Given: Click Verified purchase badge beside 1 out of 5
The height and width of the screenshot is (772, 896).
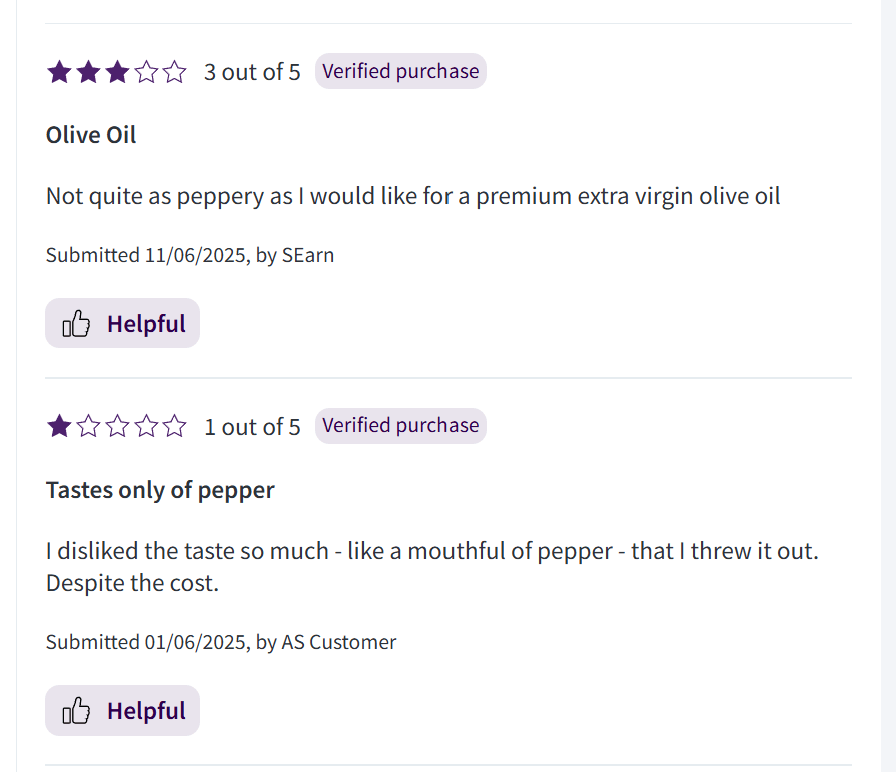Looking at the screenshot, I should (401, 426).
